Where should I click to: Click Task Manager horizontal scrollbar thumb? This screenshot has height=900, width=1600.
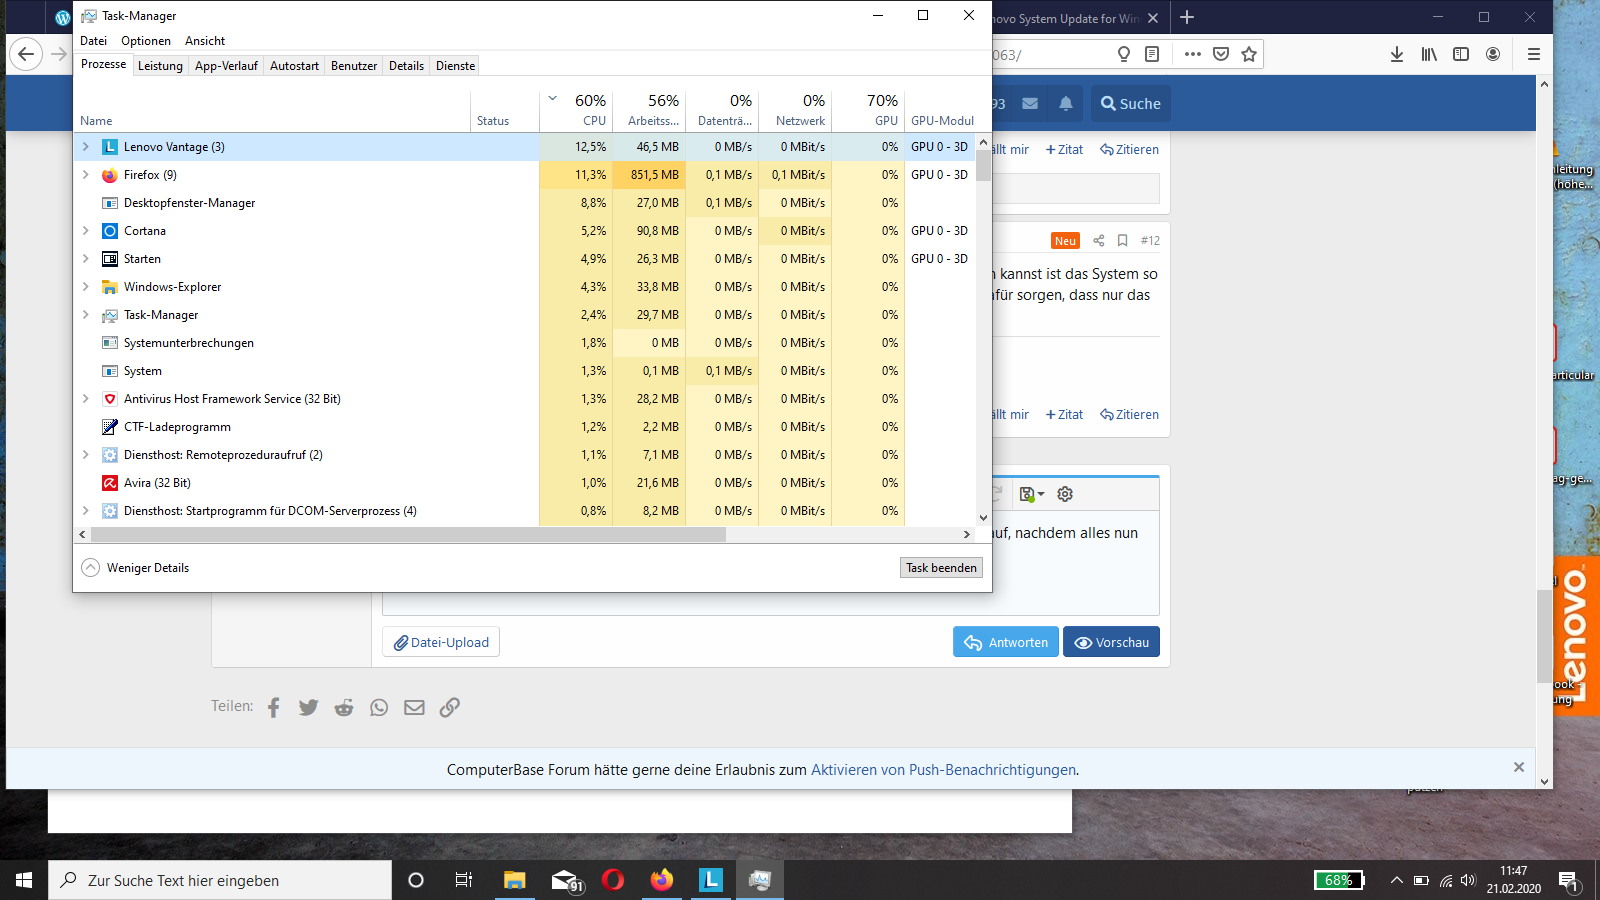coord(408,534)
